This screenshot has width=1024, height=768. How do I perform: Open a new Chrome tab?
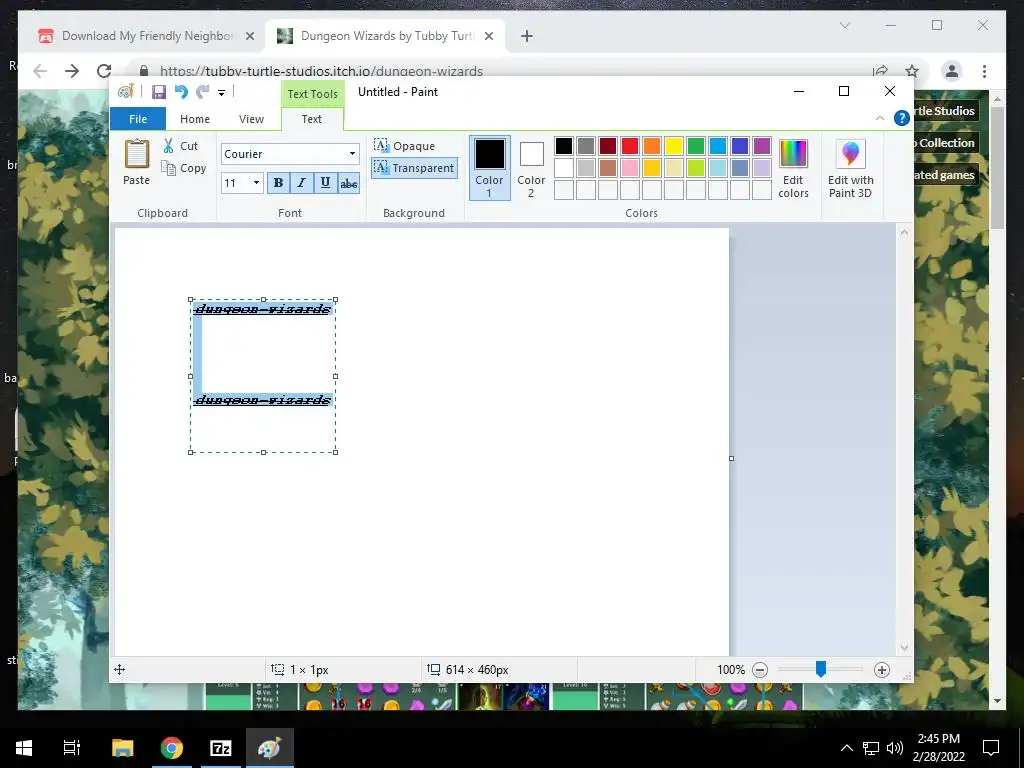pyautogui.click(x=526, y=36)
